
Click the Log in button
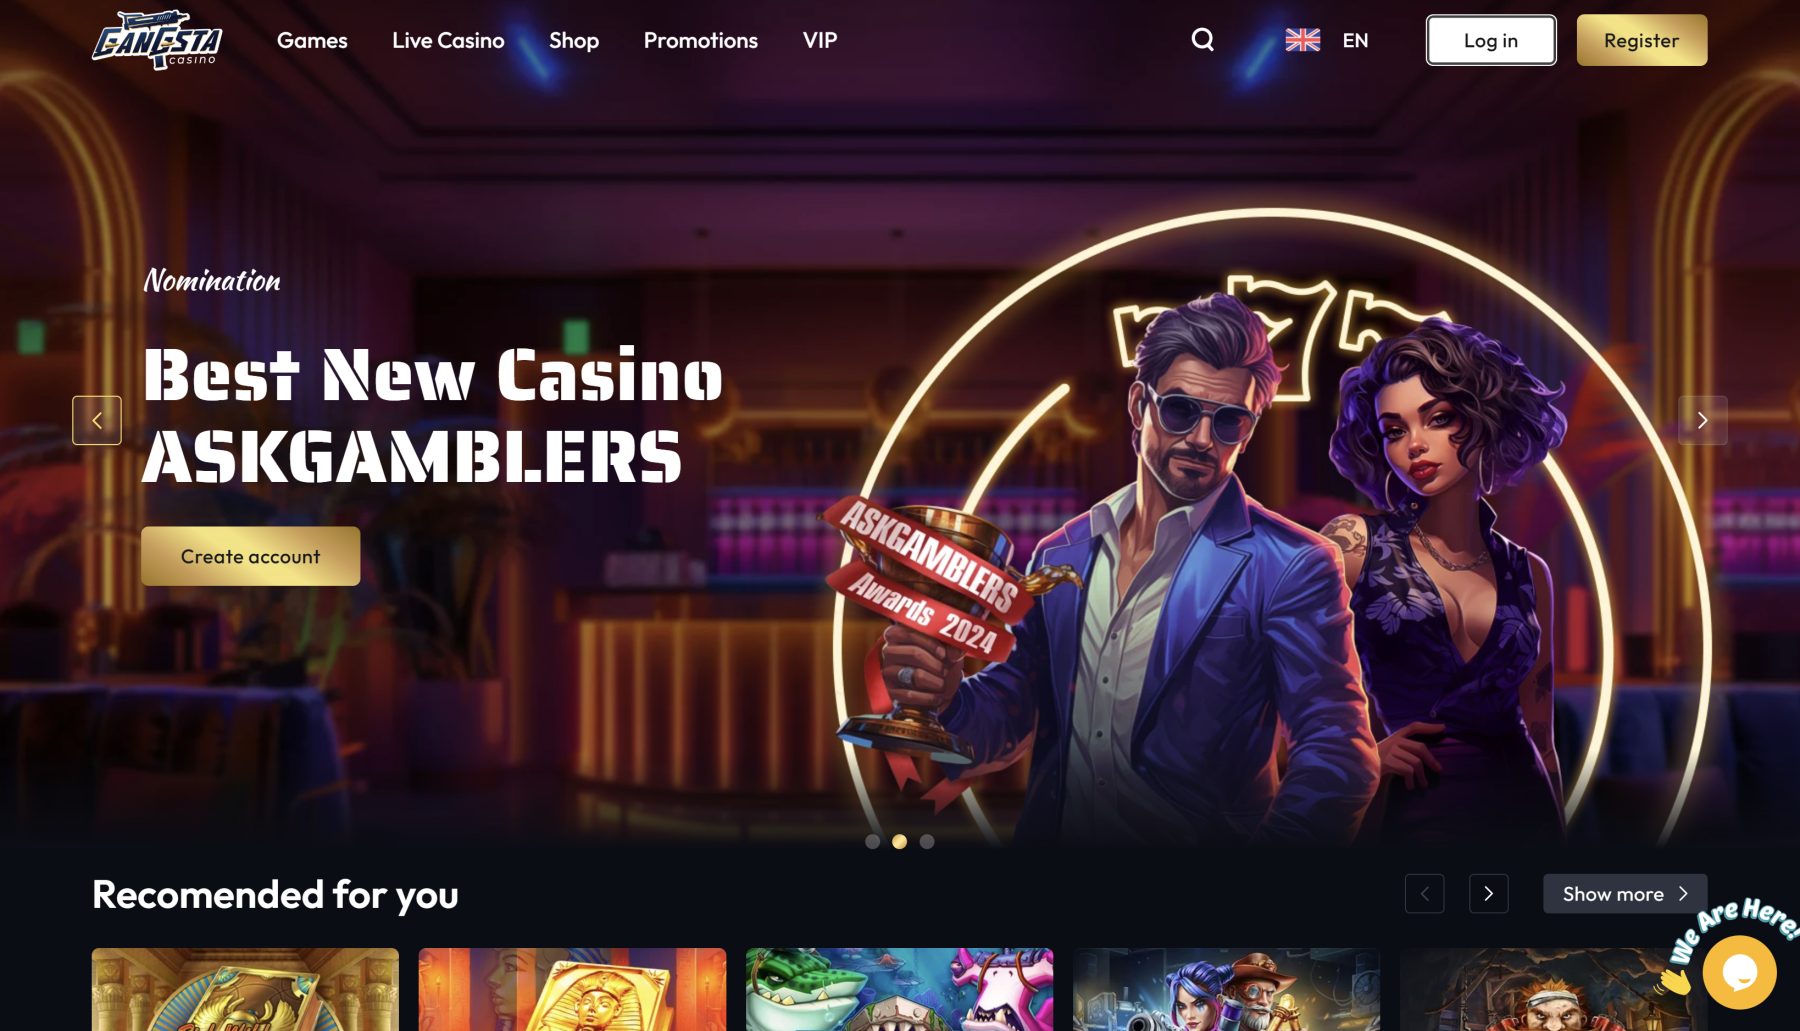pyautogui.click(x=1491, y=40)
